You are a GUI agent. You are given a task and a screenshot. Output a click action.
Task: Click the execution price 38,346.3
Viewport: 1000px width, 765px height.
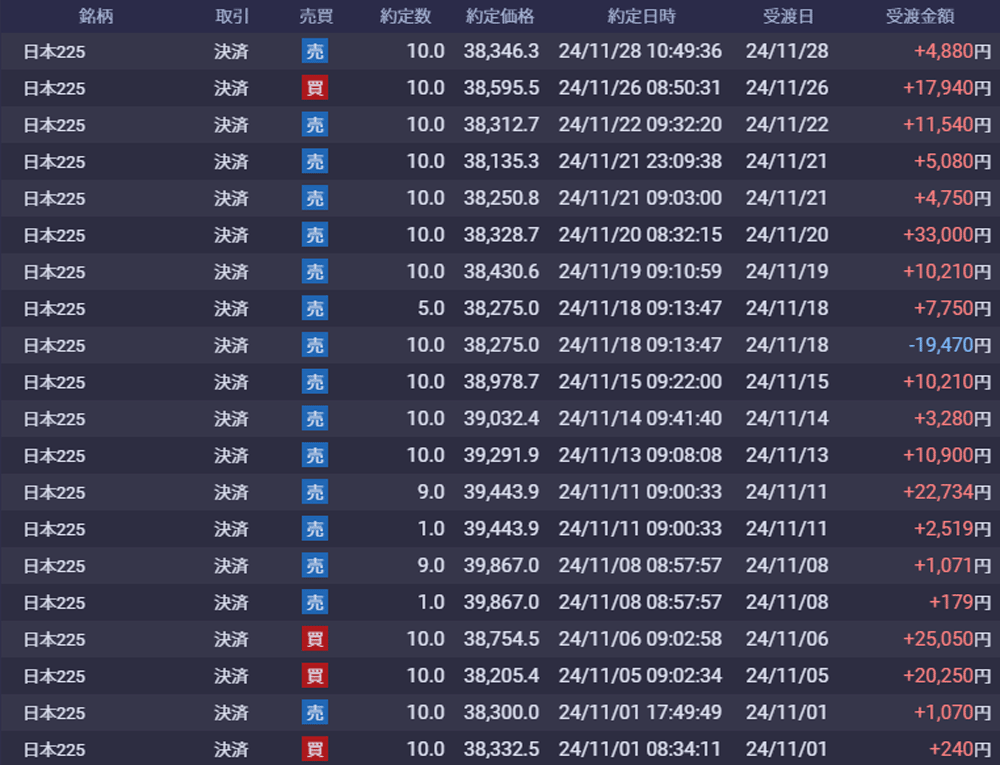coord(501,51)
